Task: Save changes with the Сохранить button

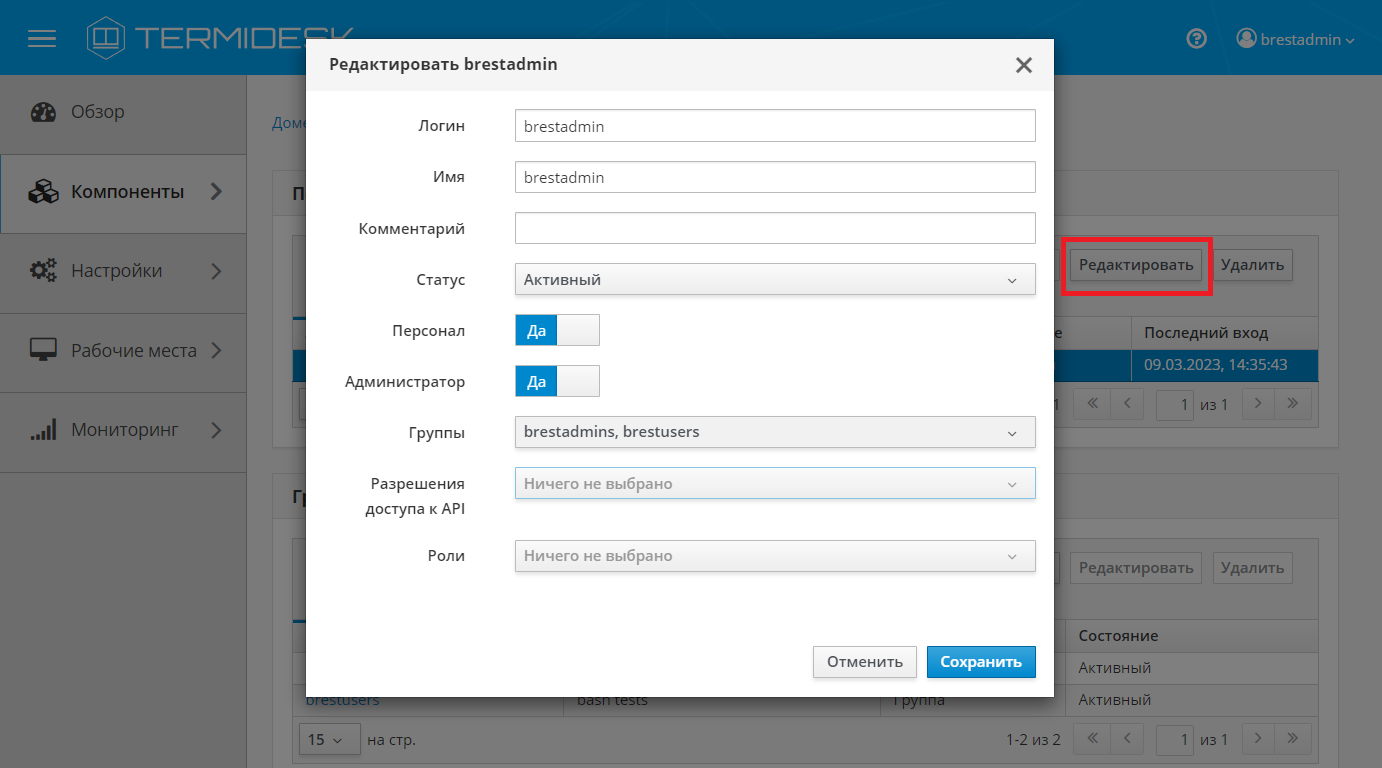Action: click(980, 662)
